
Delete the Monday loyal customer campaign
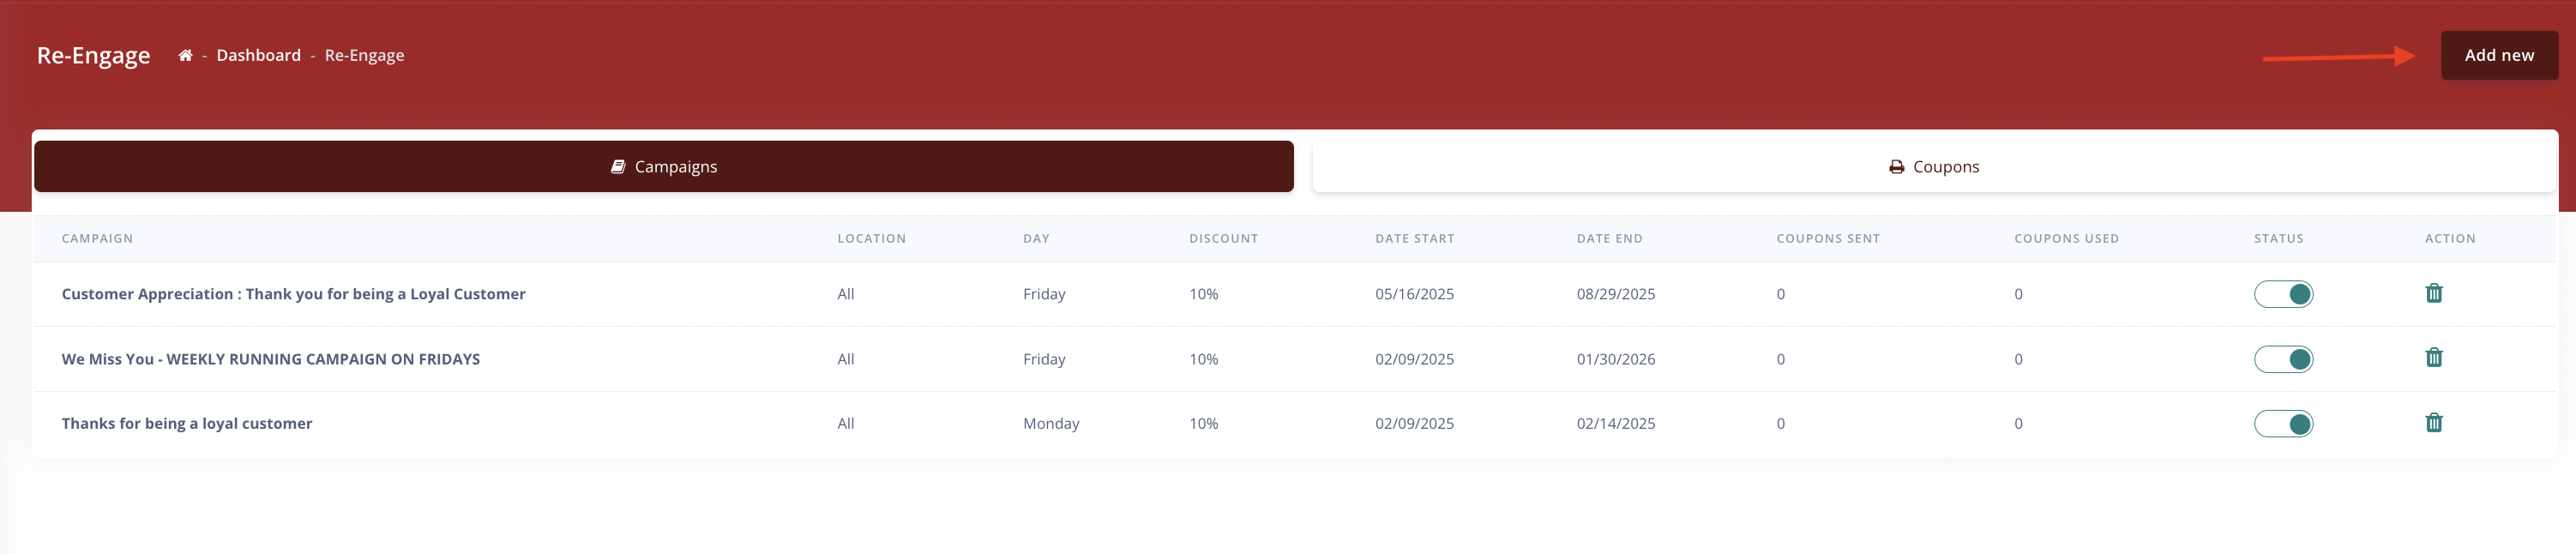click(x=2433, y=423)
